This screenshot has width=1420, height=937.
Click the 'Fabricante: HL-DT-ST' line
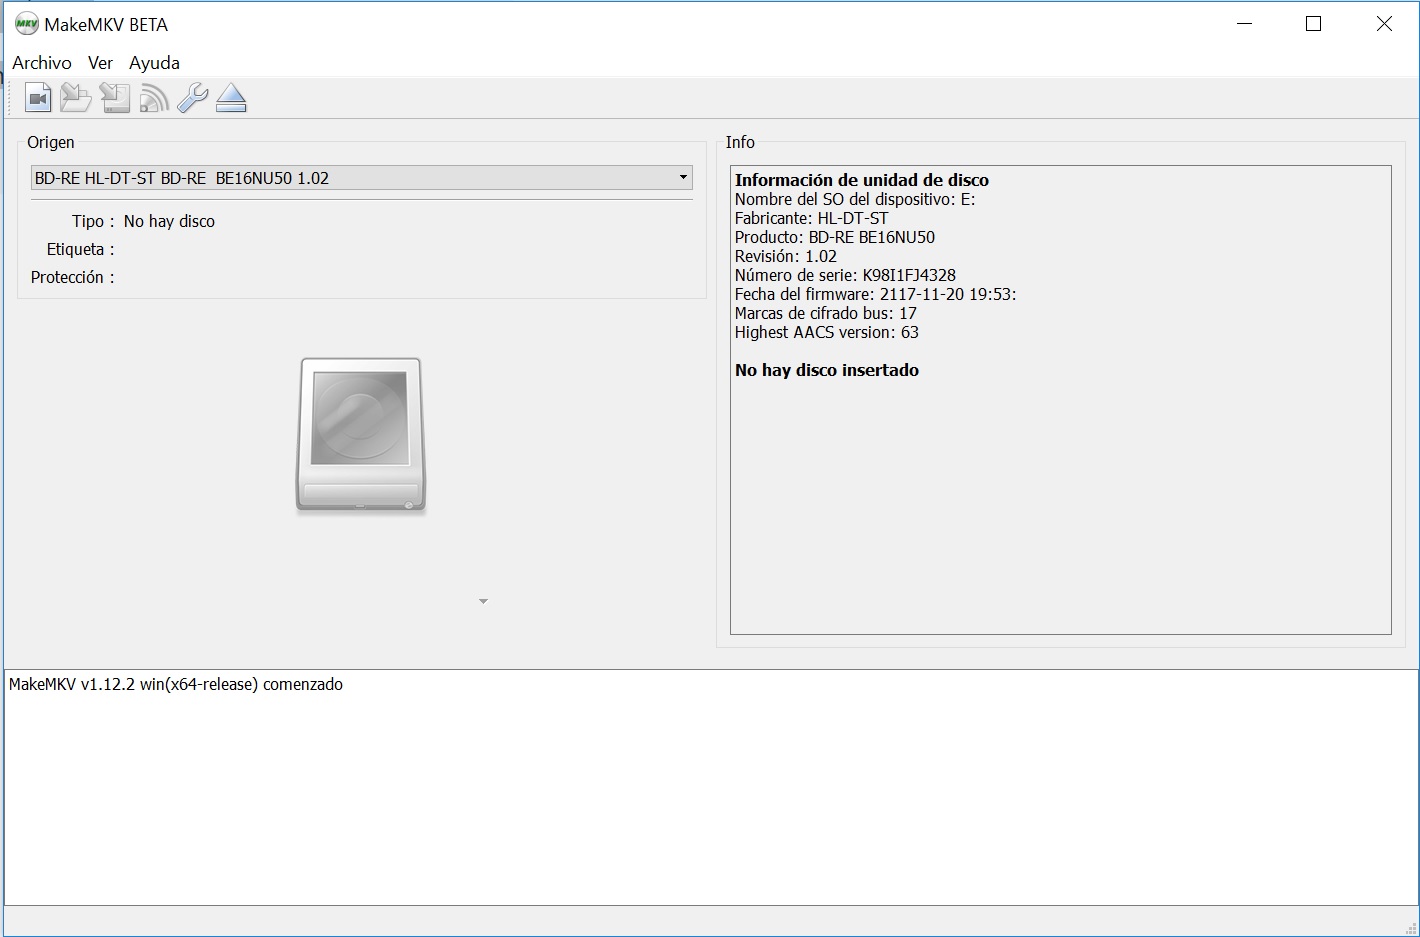click(x=811, y=218)
